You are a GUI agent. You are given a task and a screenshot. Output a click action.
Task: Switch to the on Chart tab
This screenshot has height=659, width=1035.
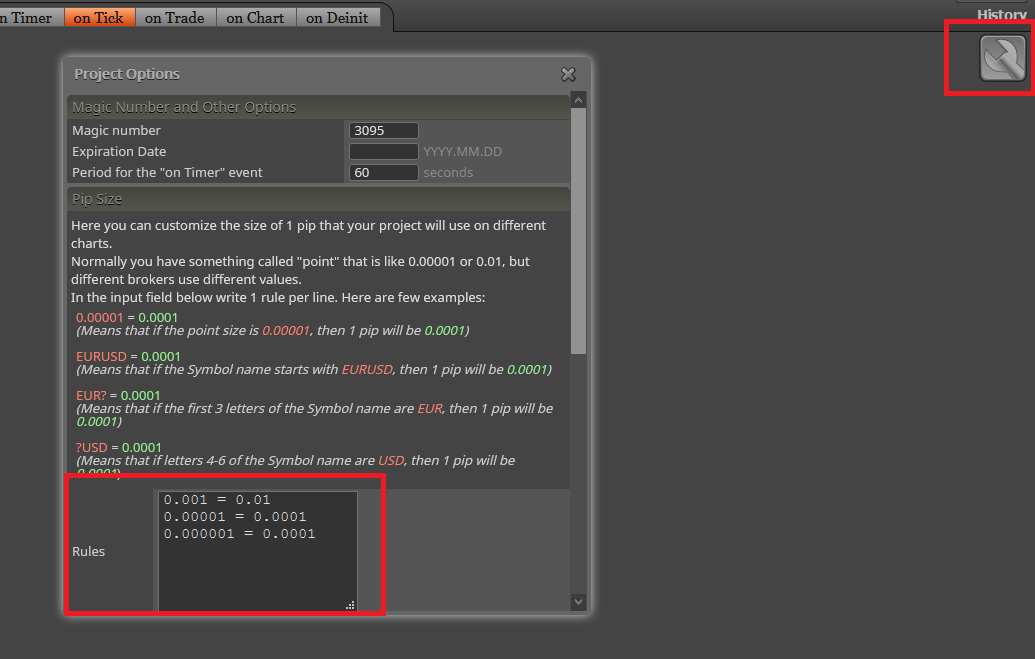(255, 18)
